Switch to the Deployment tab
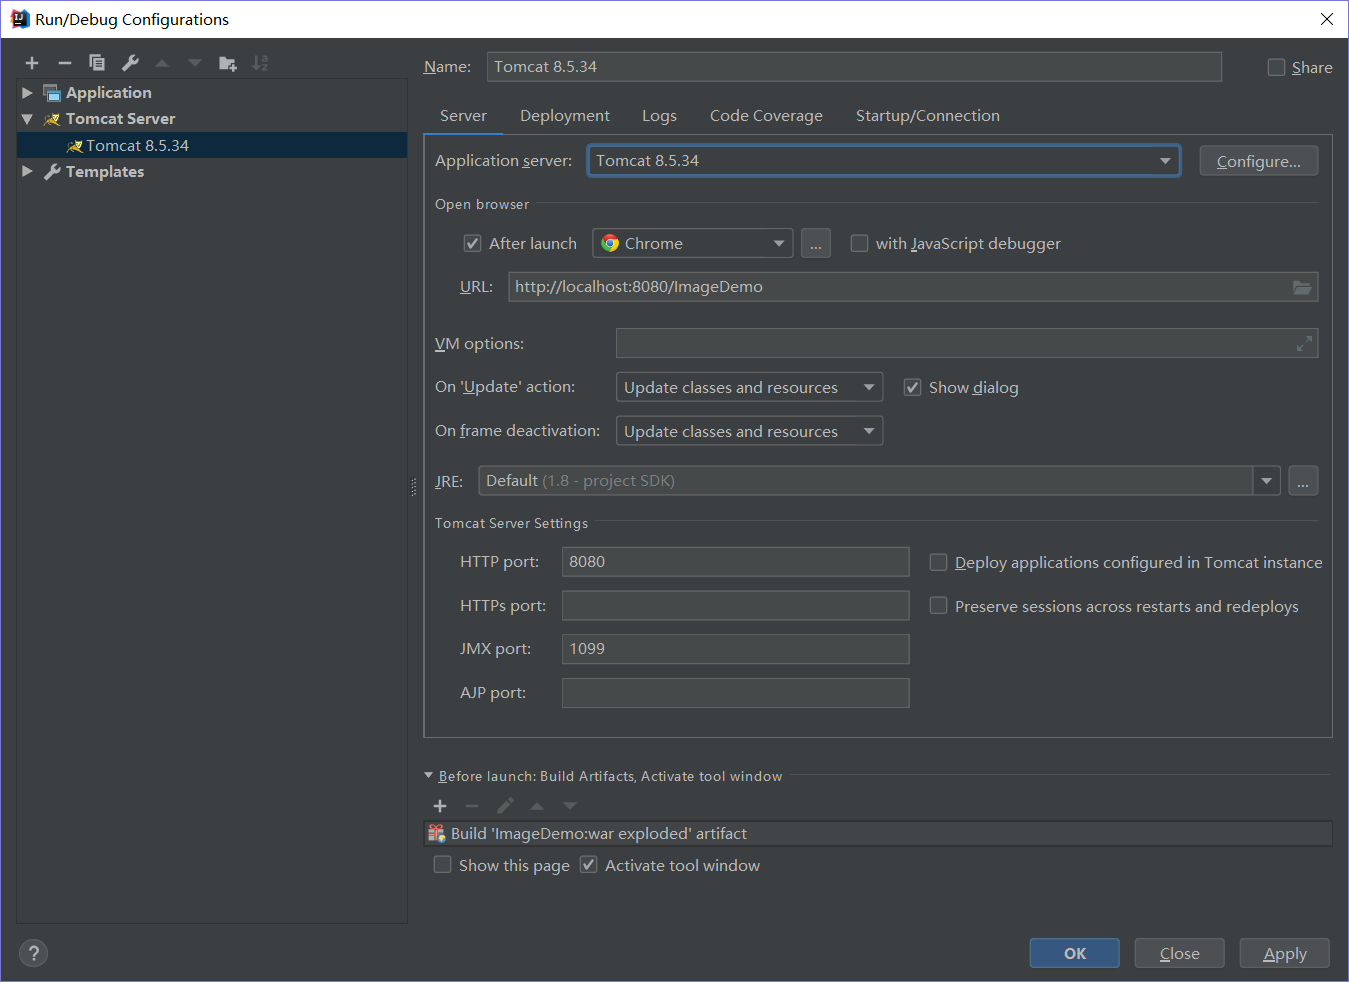 coord(565,116)
